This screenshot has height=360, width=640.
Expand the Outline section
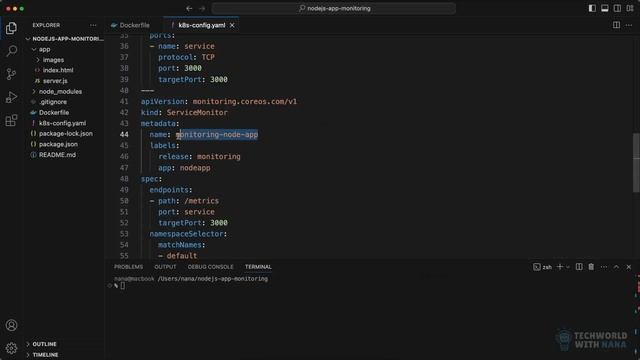coord(44,344)
